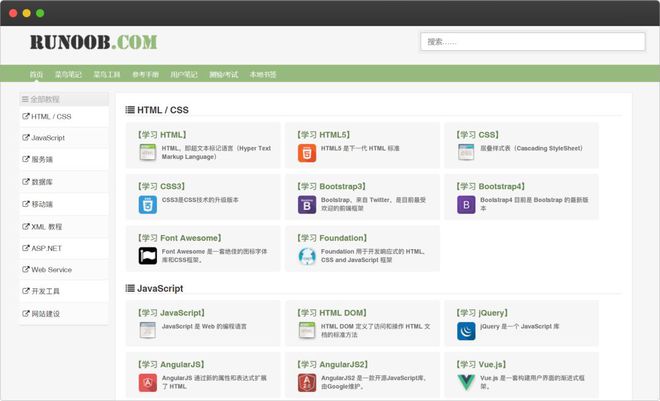Select HTML / CSS in the sidebar
The width and height of the screenshot is (660, 401).
pyautogui.click(x=64, y=117)
